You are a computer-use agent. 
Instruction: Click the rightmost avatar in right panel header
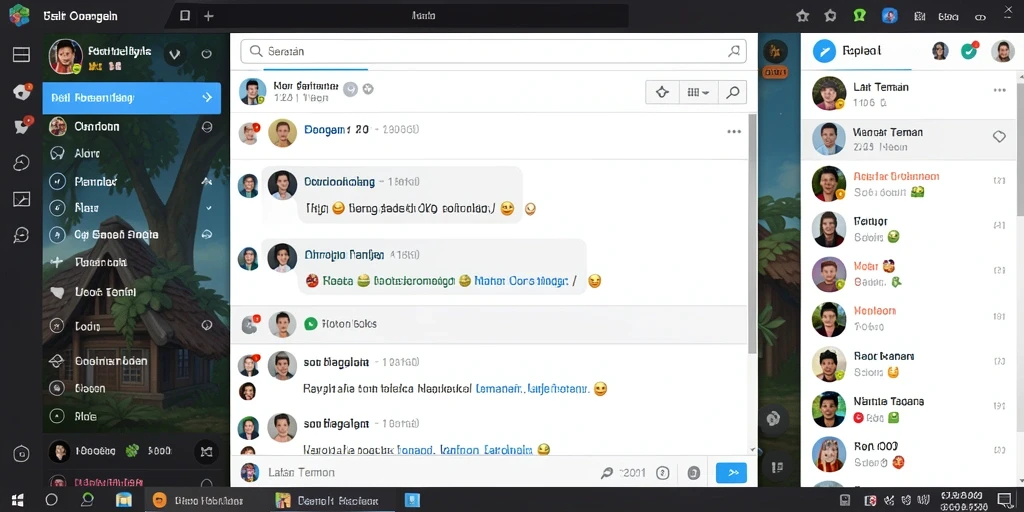(x=1002, y=51)
